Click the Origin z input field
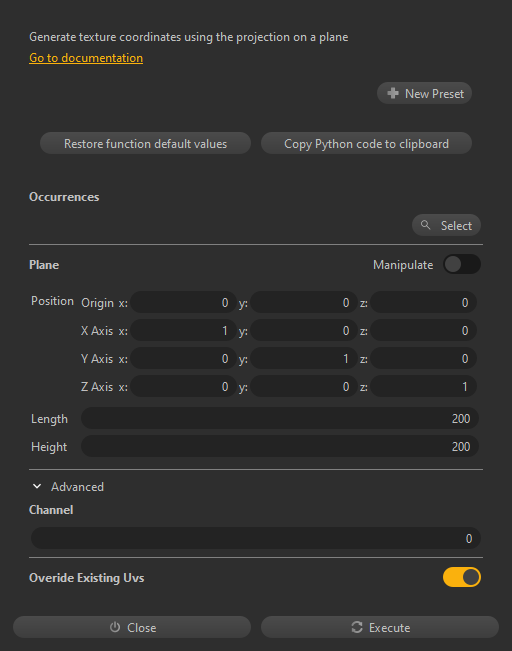This screenshot has height=651, width=512. [423, 302]
